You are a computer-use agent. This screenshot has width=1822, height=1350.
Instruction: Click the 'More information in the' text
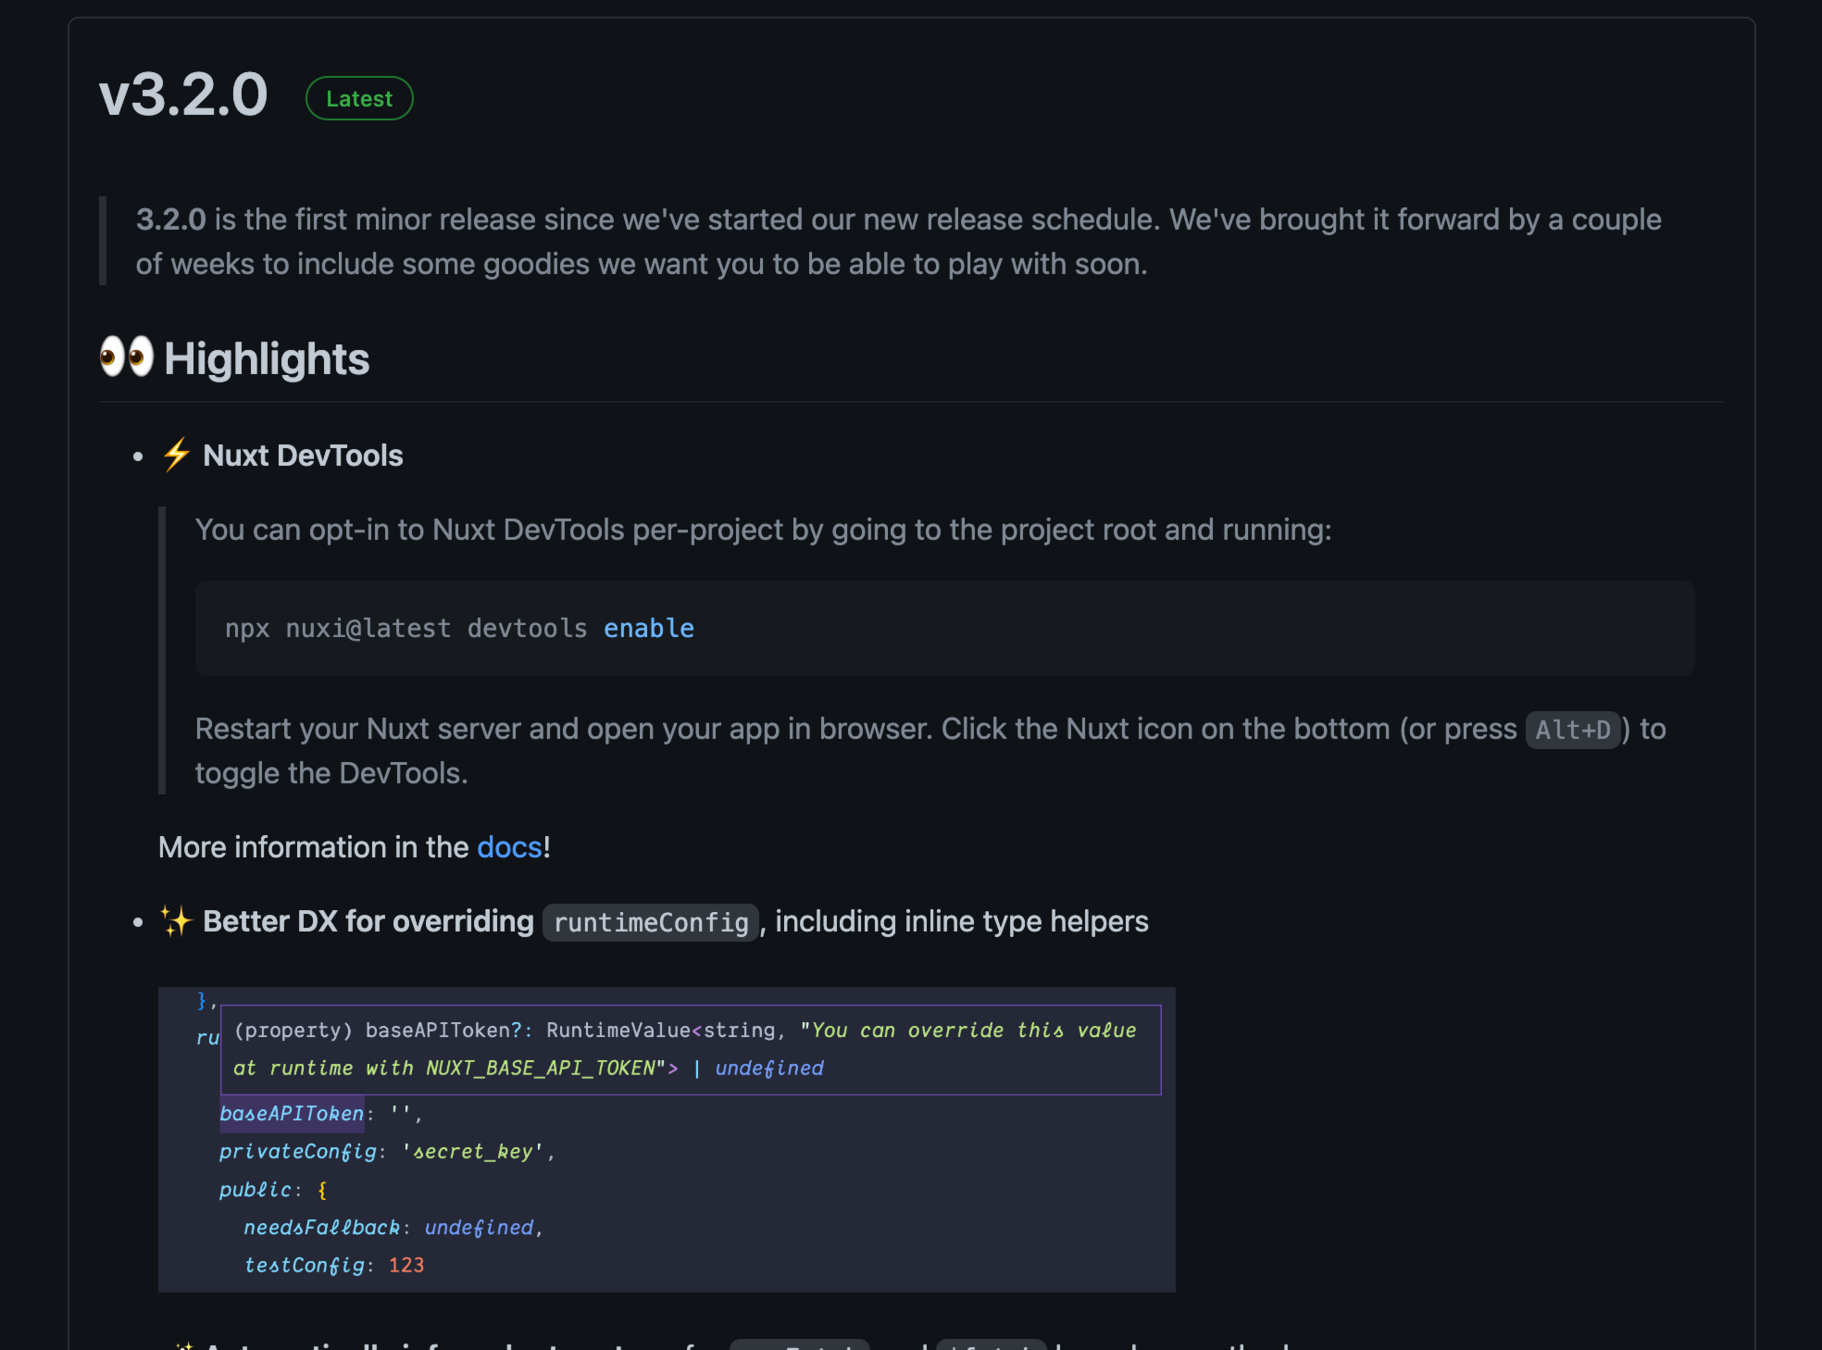tap(313, 847)
